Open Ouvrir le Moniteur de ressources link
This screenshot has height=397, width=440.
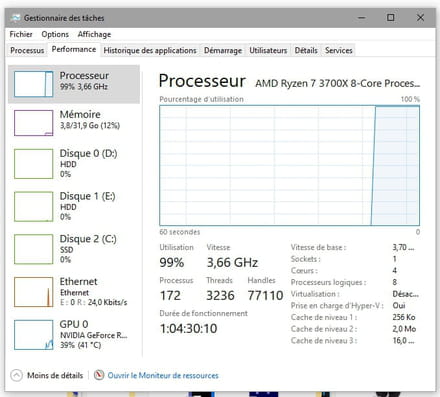(163, 375)
